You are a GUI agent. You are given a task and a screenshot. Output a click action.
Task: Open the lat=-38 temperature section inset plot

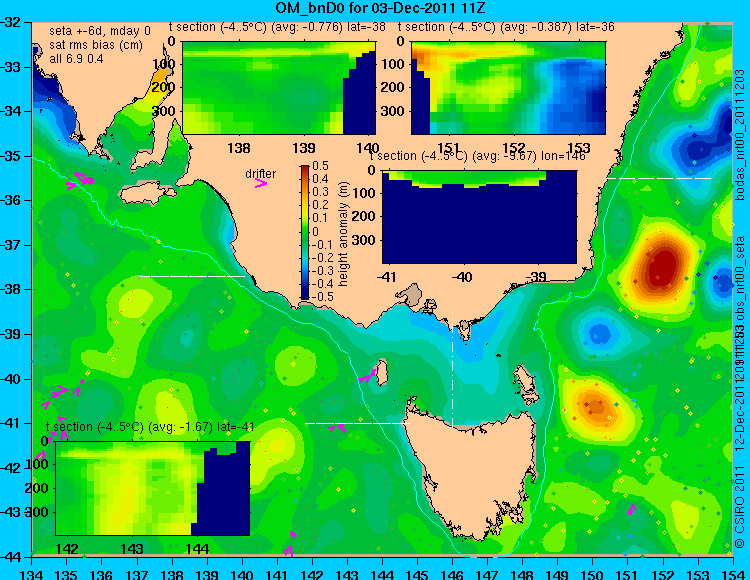point(279,88)
